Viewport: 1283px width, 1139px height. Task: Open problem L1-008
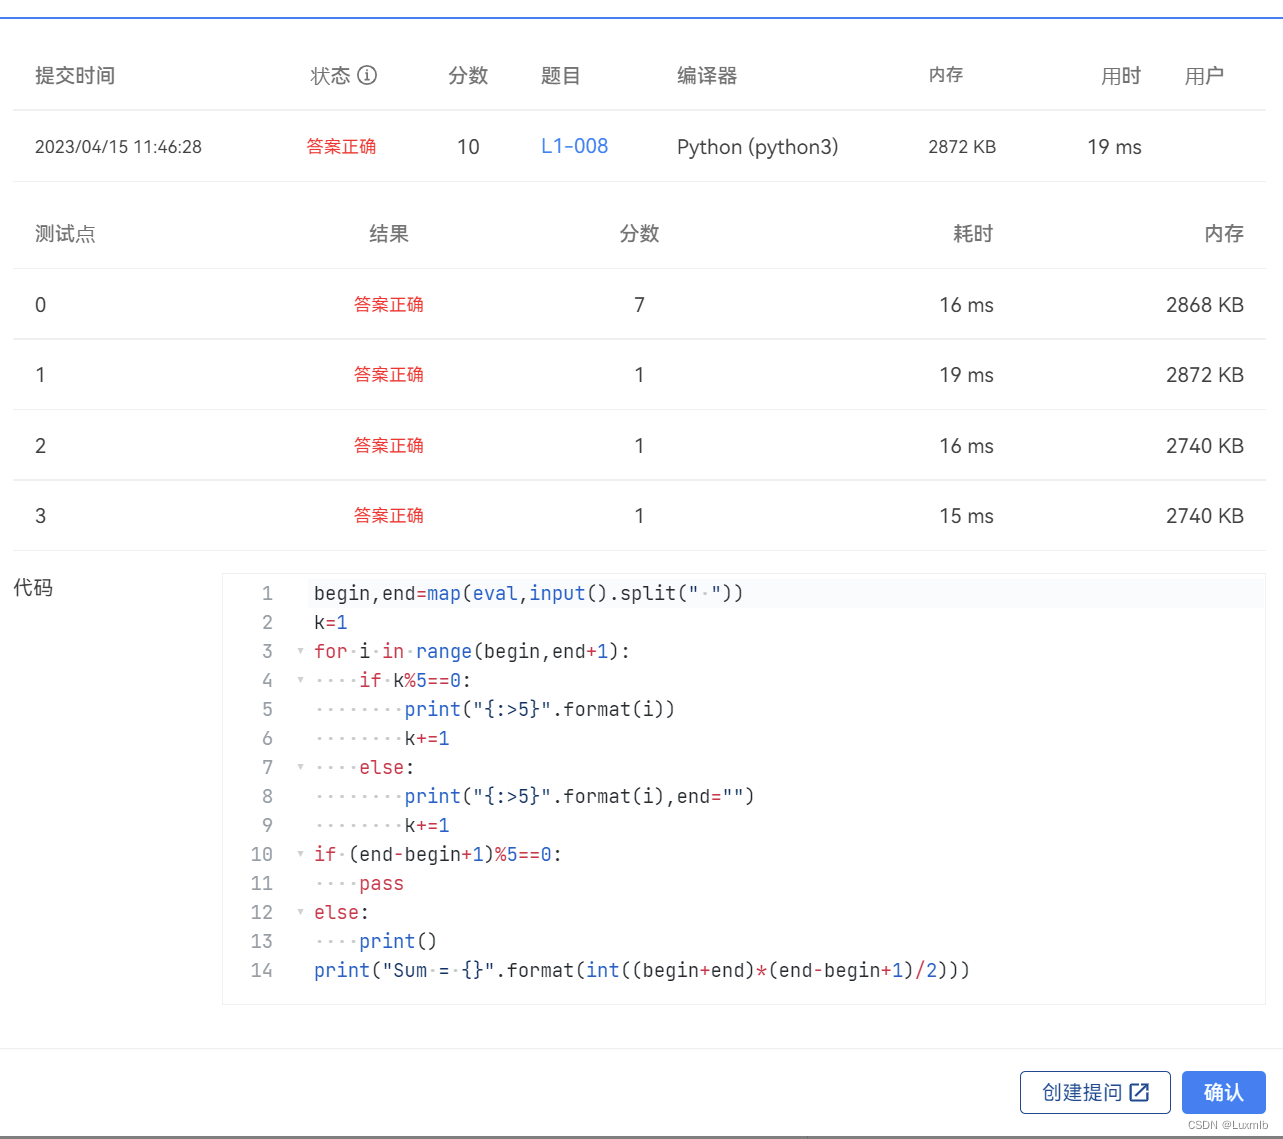(574, 146)
